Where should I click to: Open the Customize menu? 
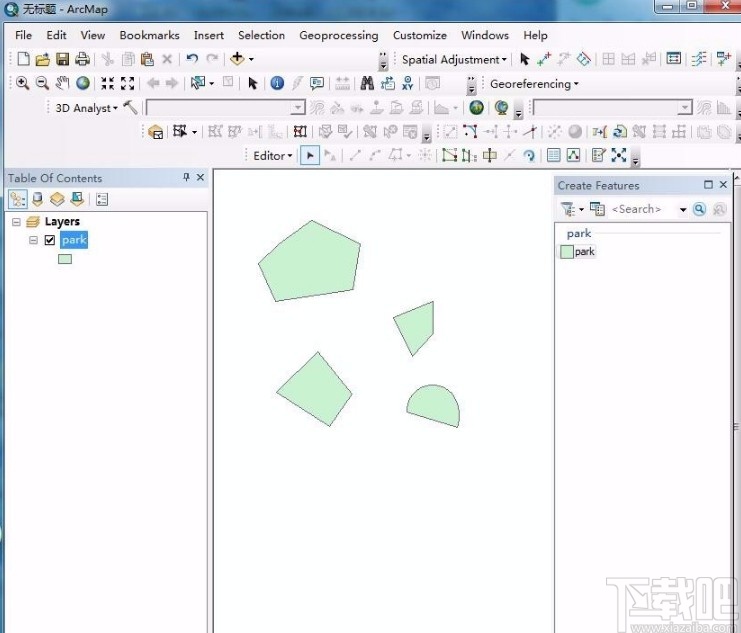(420, 35)
